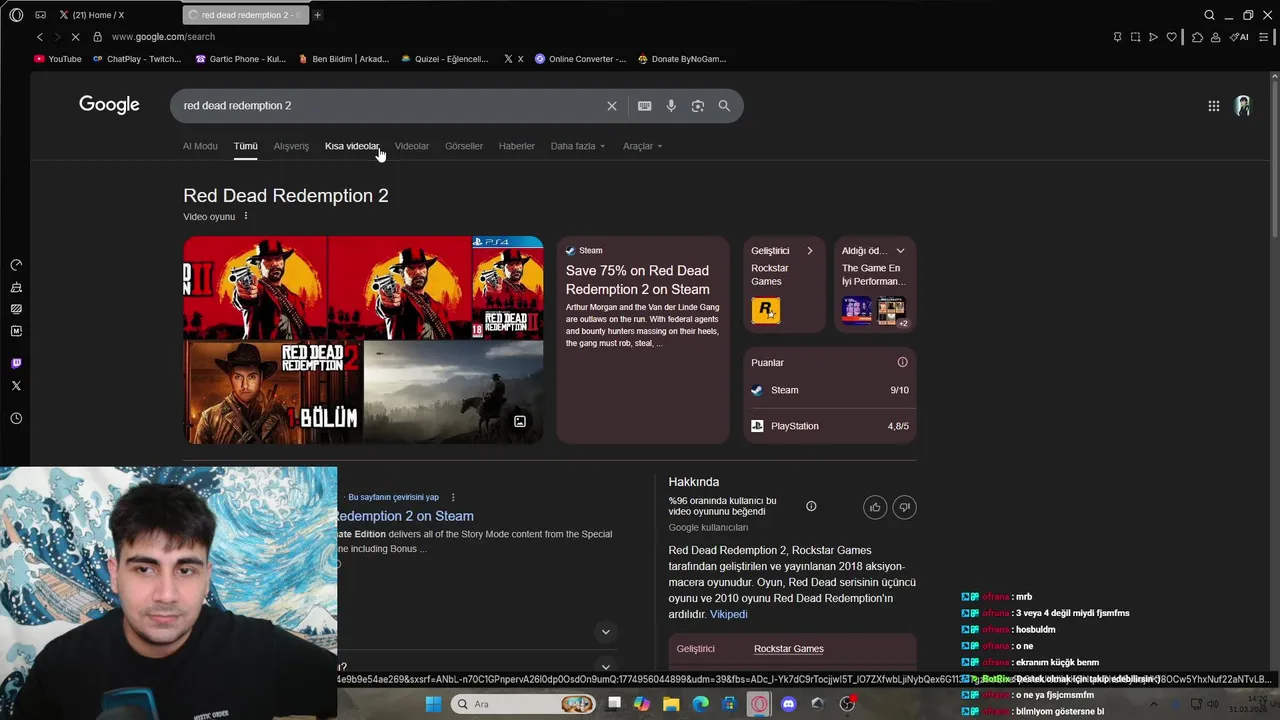Click the thumbs-up like button
The image size is (1280, 720).
tap(875, 507)
